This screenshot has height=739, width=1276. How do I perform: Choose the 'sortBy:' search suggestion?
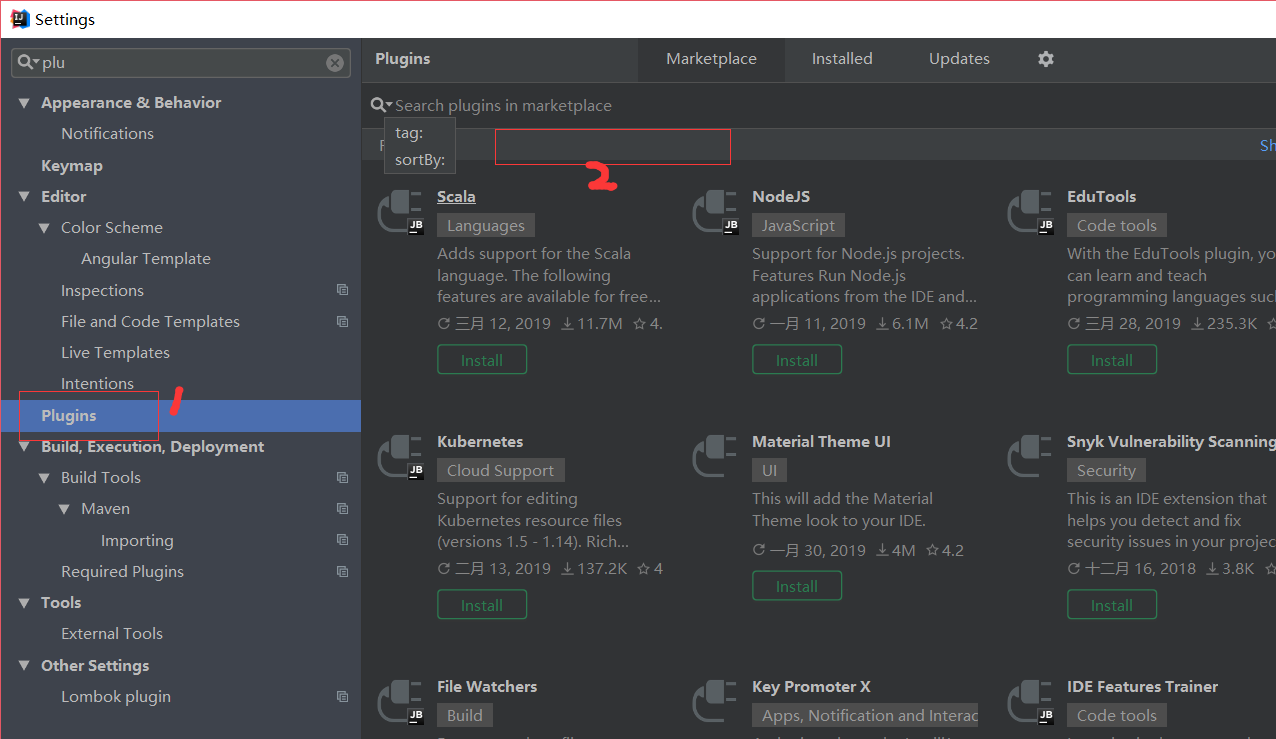[x=420, y=159]
